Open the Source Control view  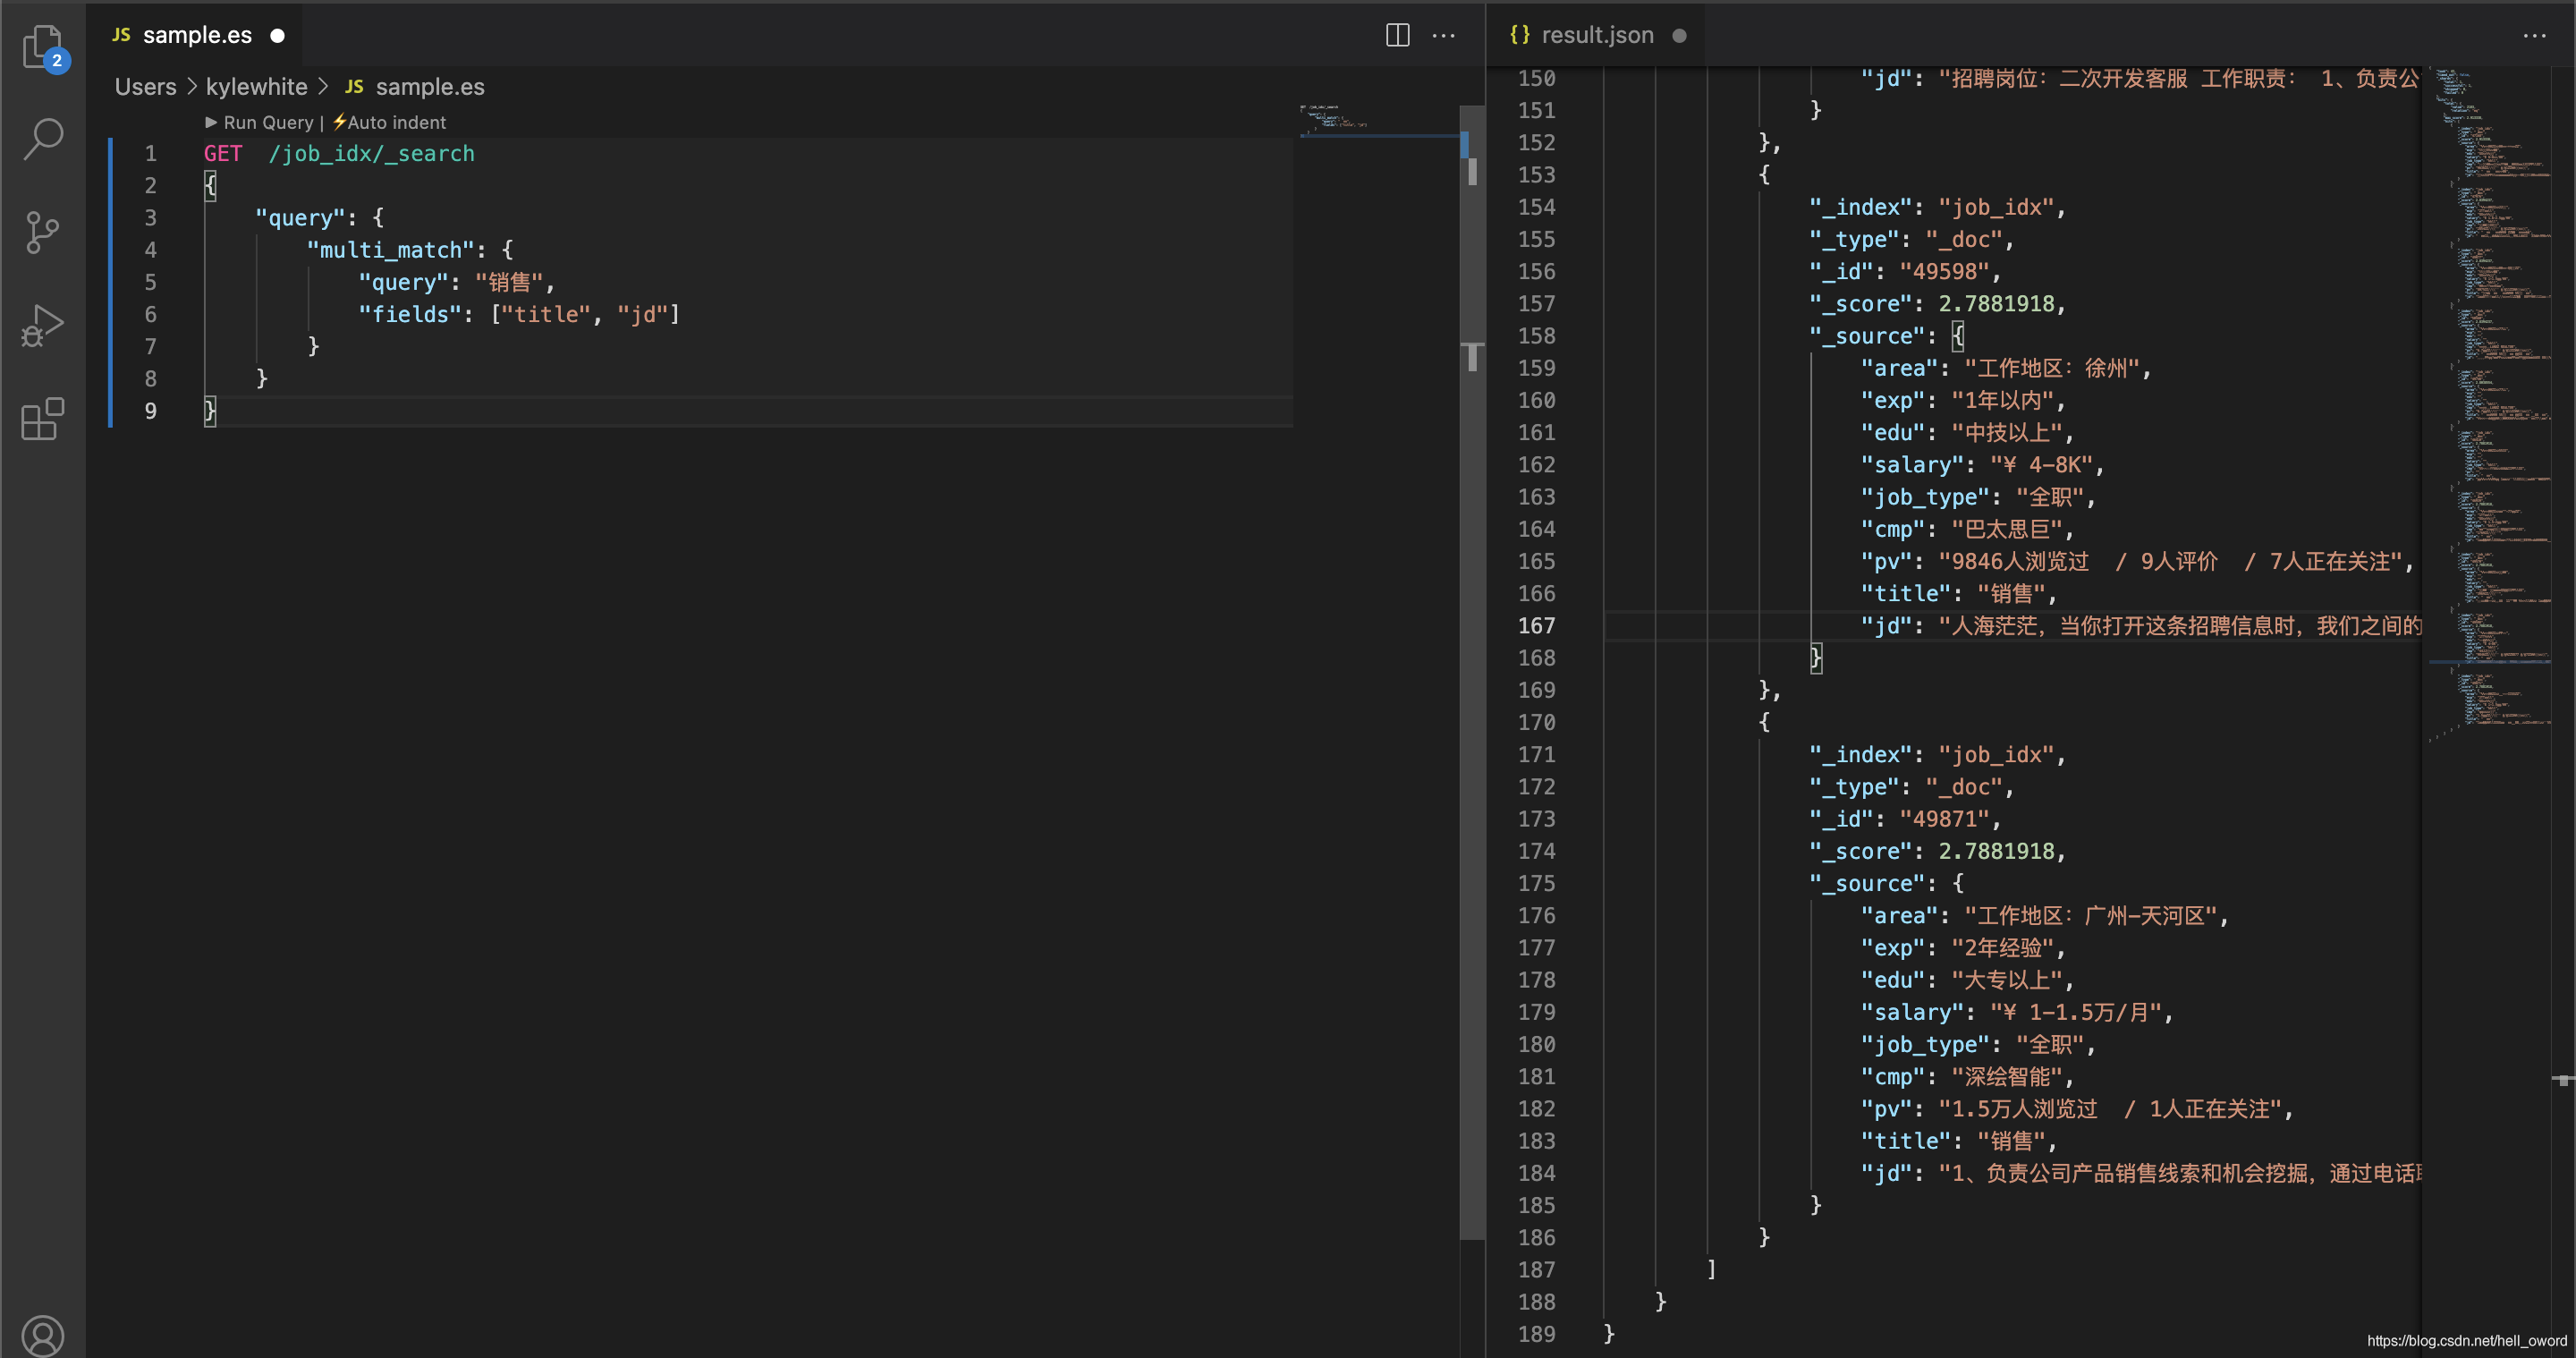tap(42, 232)
